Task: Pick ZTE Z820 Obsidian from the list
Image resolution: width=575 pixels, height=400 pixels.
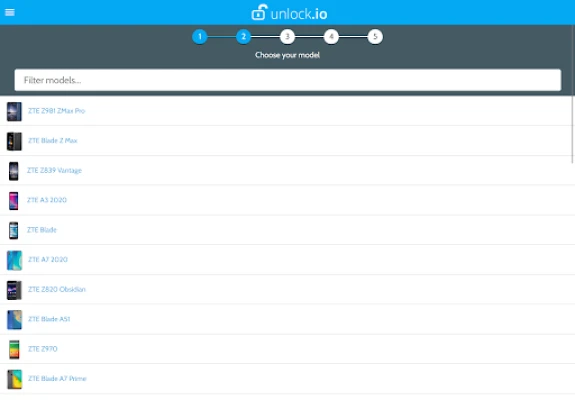Action: point(57,289)
